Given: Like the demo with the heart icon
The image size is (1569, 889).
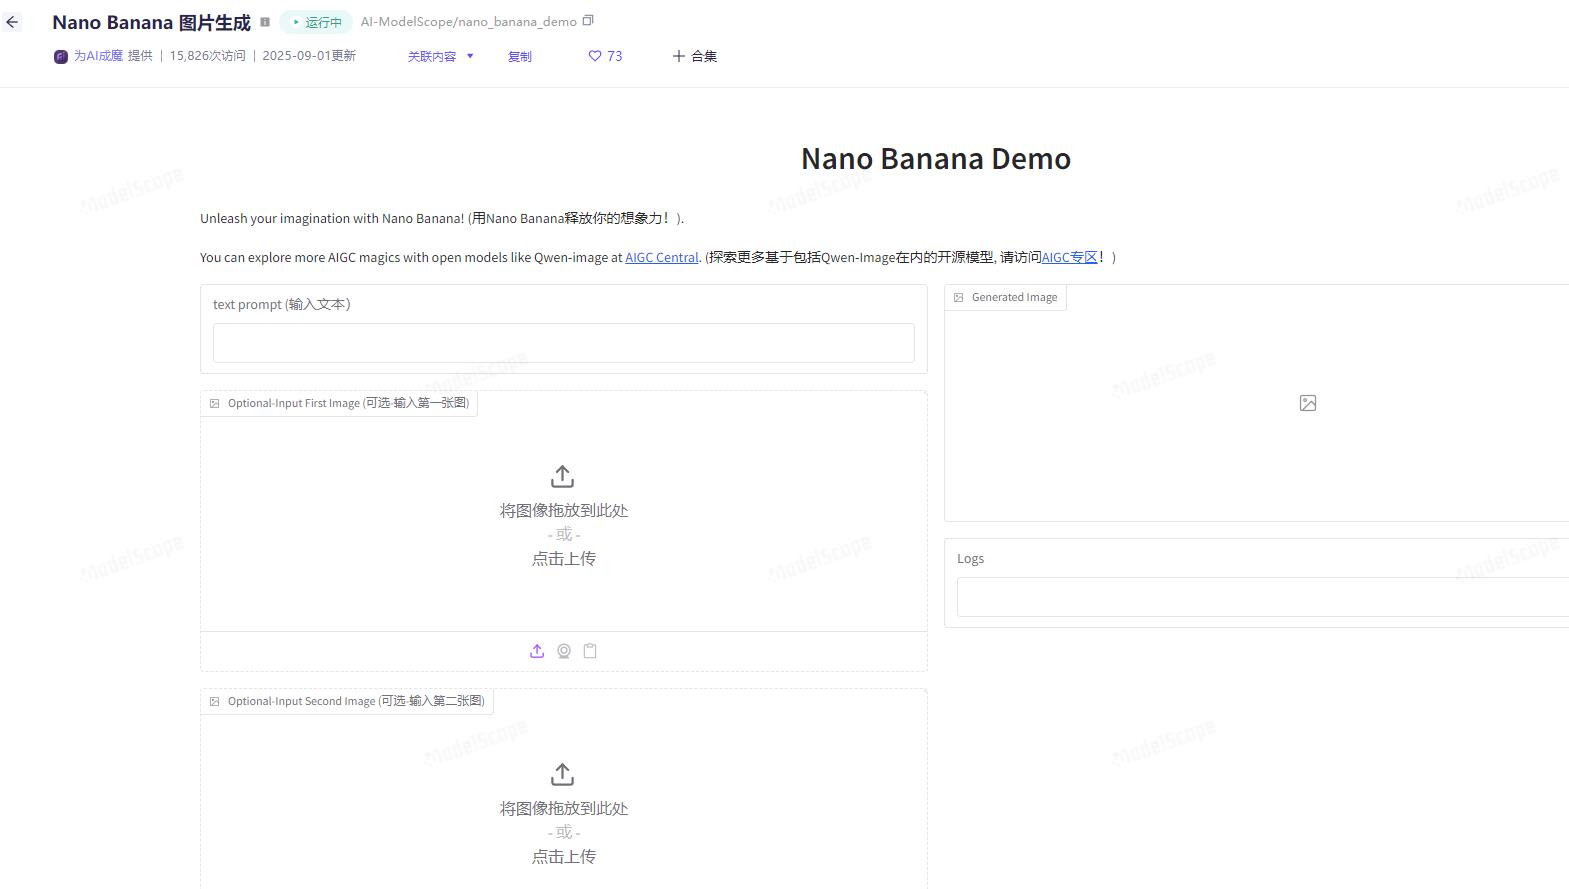Looking at the screenshot, I should coord(595,56).
